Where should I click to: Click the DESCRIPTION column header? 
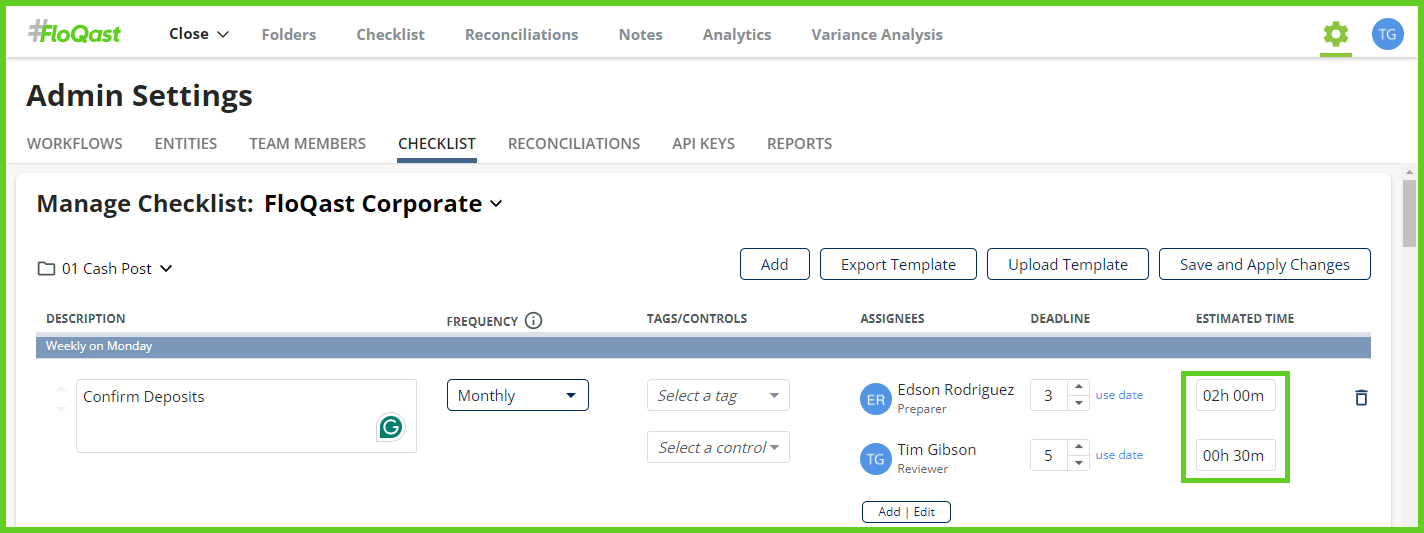86,319
